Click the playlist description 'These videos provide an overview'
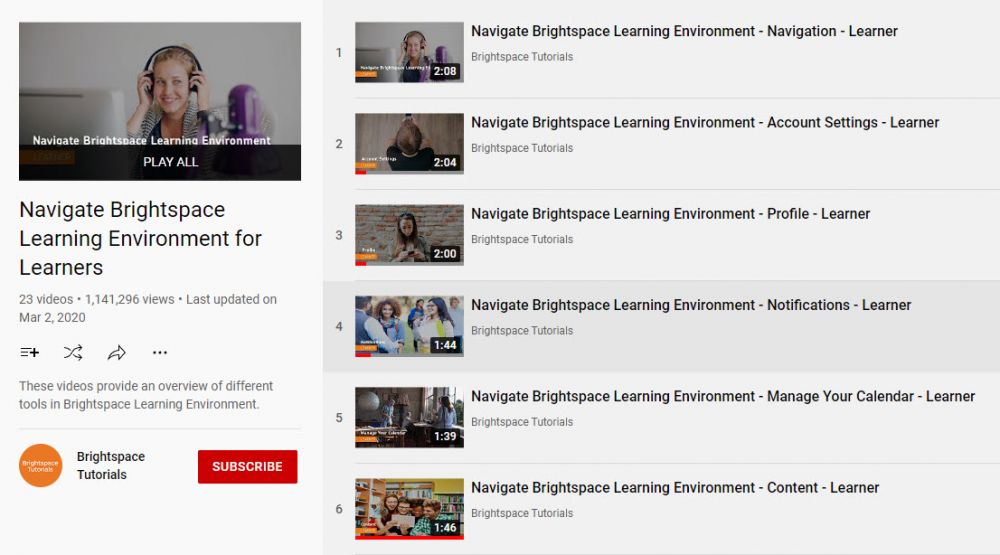1000x555 pixels. click(x=146, y=395)
